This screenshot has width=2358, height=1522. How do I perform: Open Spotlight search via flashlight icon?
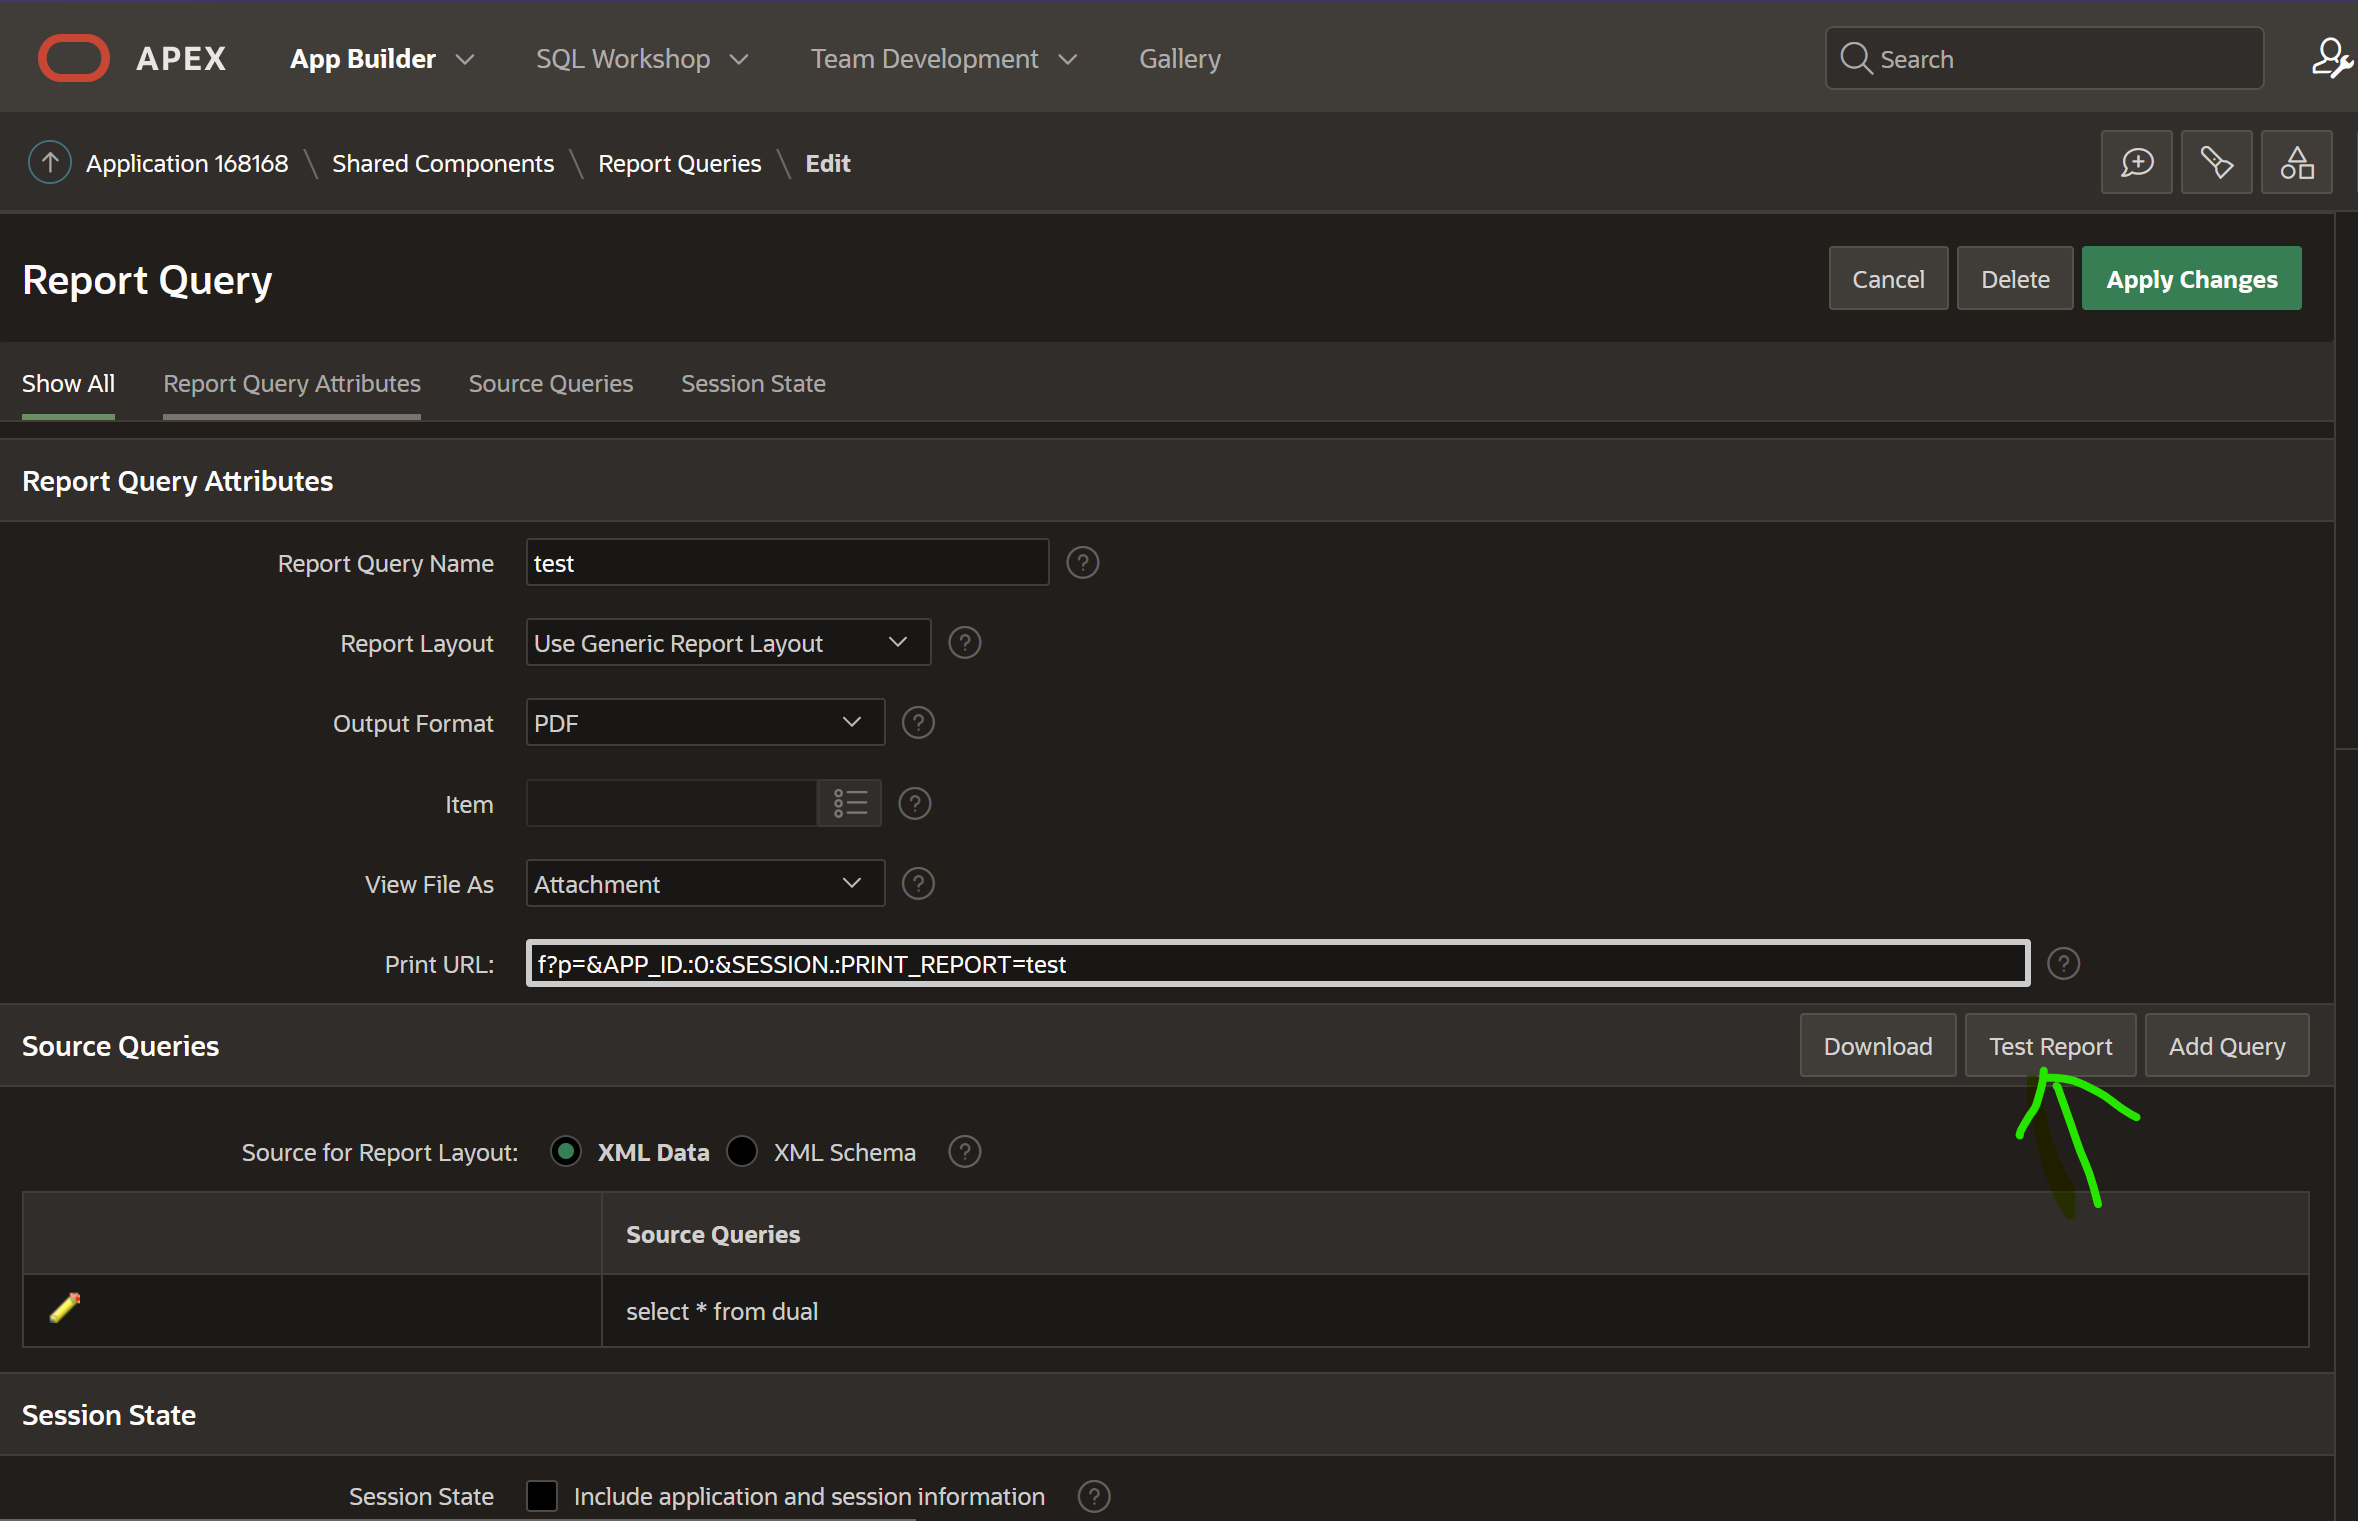[x=2216, y=162]
